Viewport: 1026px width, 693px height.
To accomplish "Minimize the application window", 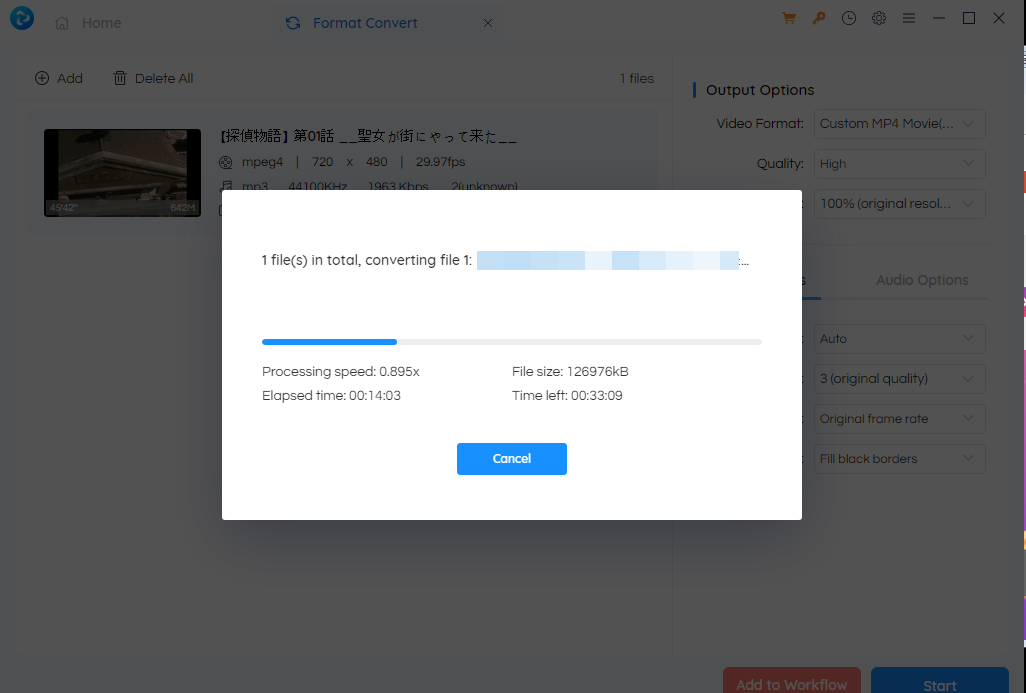I will pyautogui.click(x=939, y=18).
